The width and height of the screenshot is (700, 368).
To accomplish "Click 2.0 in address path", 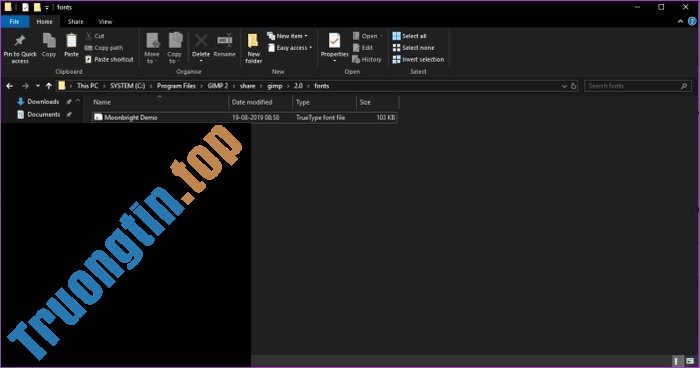I will click(x=298, y=86).
